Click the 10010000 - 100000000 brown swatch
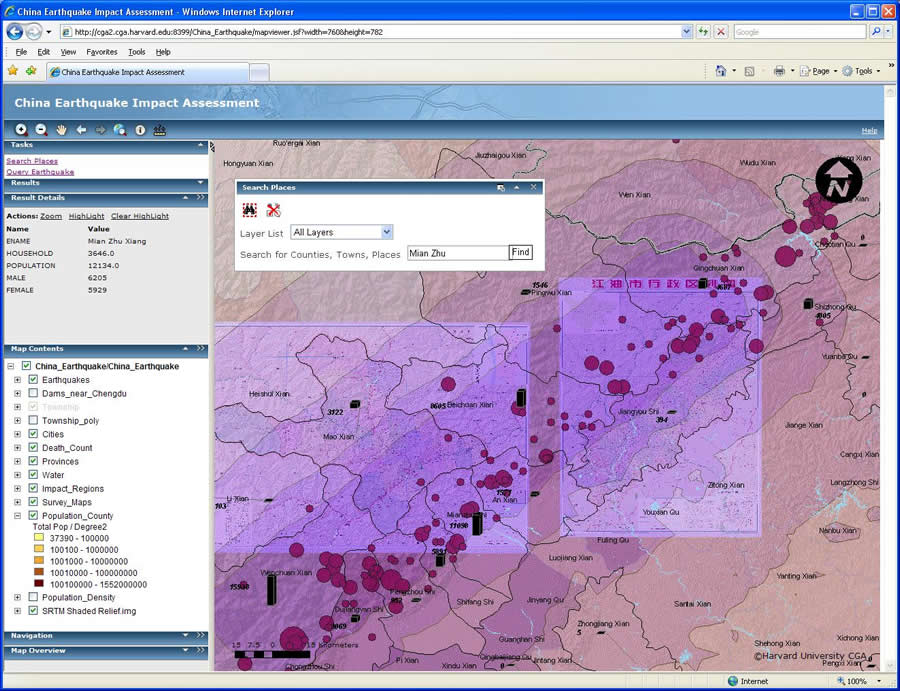The height and width of the screenshot is (691, 900). coord(39,572)
